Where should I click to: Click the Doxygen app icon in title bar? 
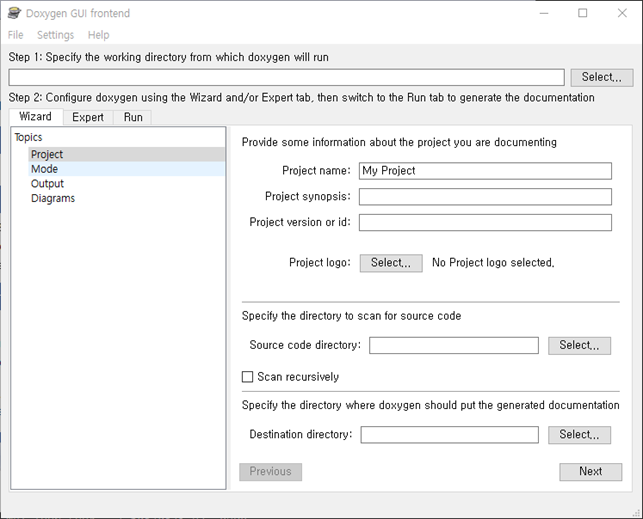pos(14,13)
